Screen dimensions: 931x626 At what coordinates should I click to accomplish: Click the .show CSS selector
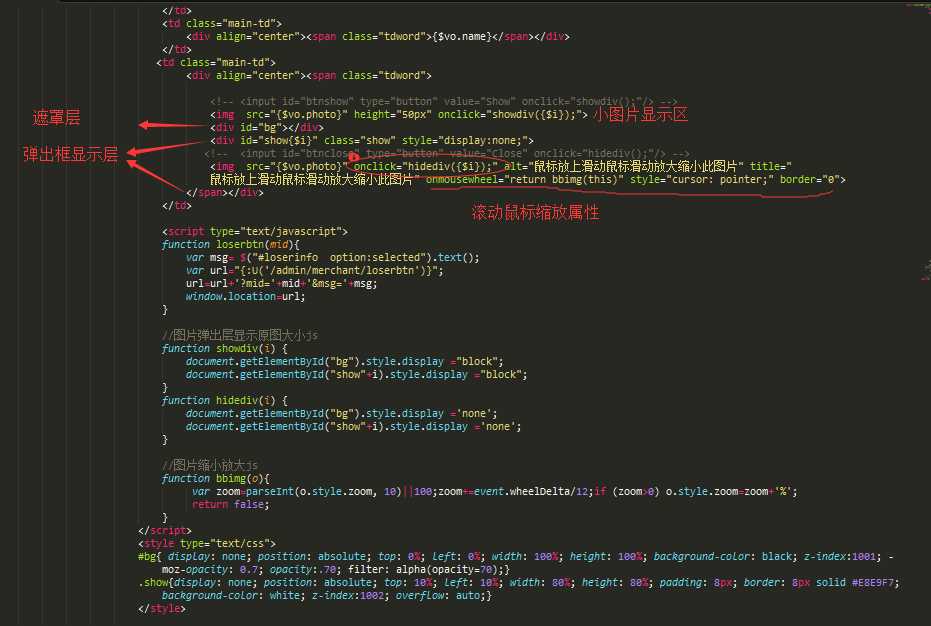153,583
